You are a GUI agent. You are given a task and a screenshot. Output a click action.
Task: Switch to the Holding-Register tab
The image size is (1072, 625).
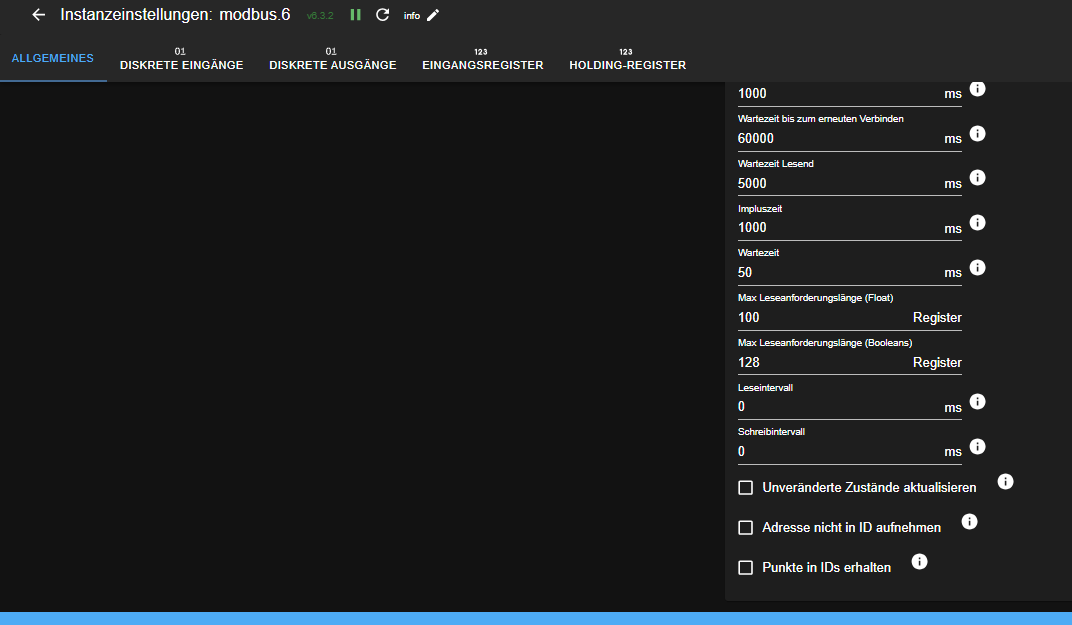tap(627, 65)
